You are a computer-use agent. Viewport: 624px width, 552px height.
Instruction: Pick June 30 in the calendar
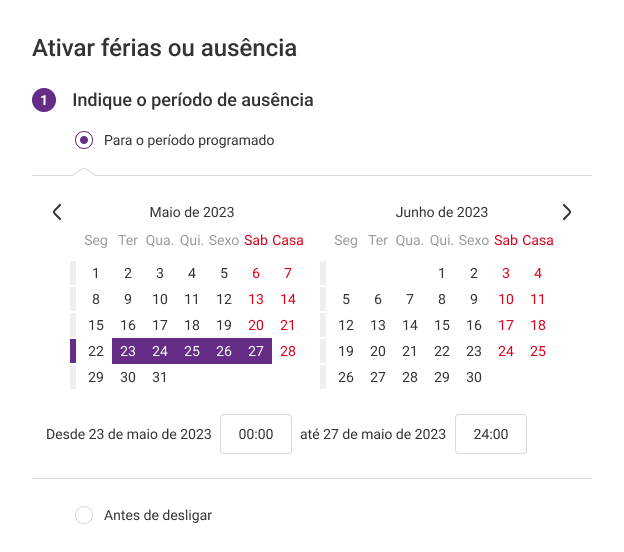click(x=474, y=377)
